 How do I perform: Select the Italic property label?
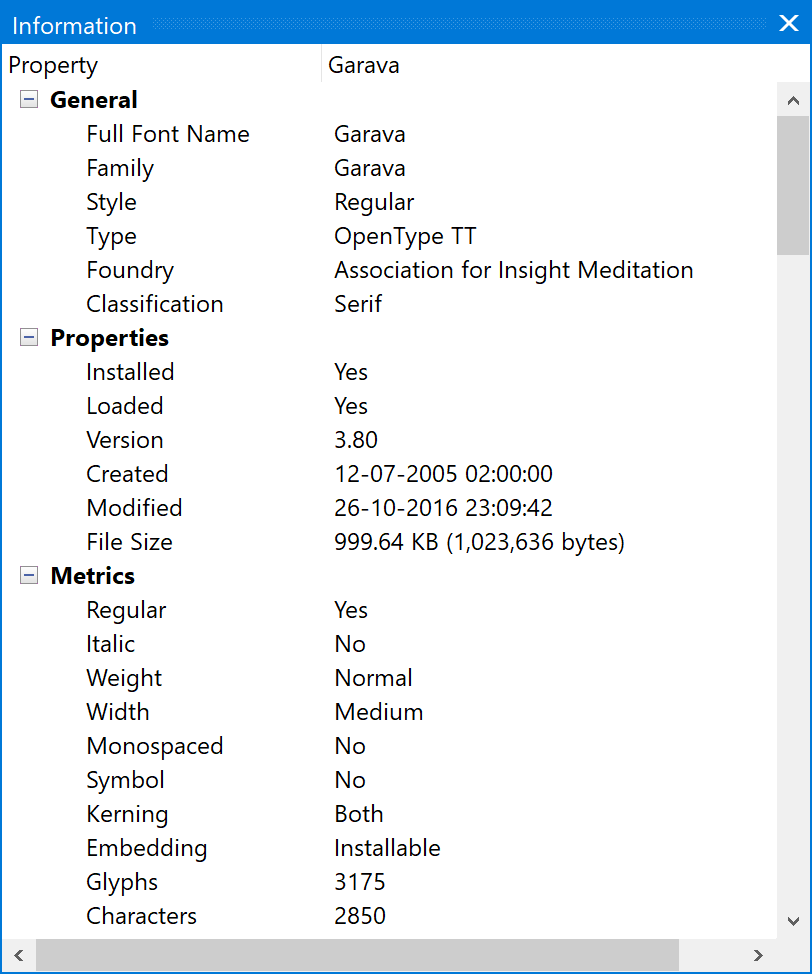[x=111, y=644]
